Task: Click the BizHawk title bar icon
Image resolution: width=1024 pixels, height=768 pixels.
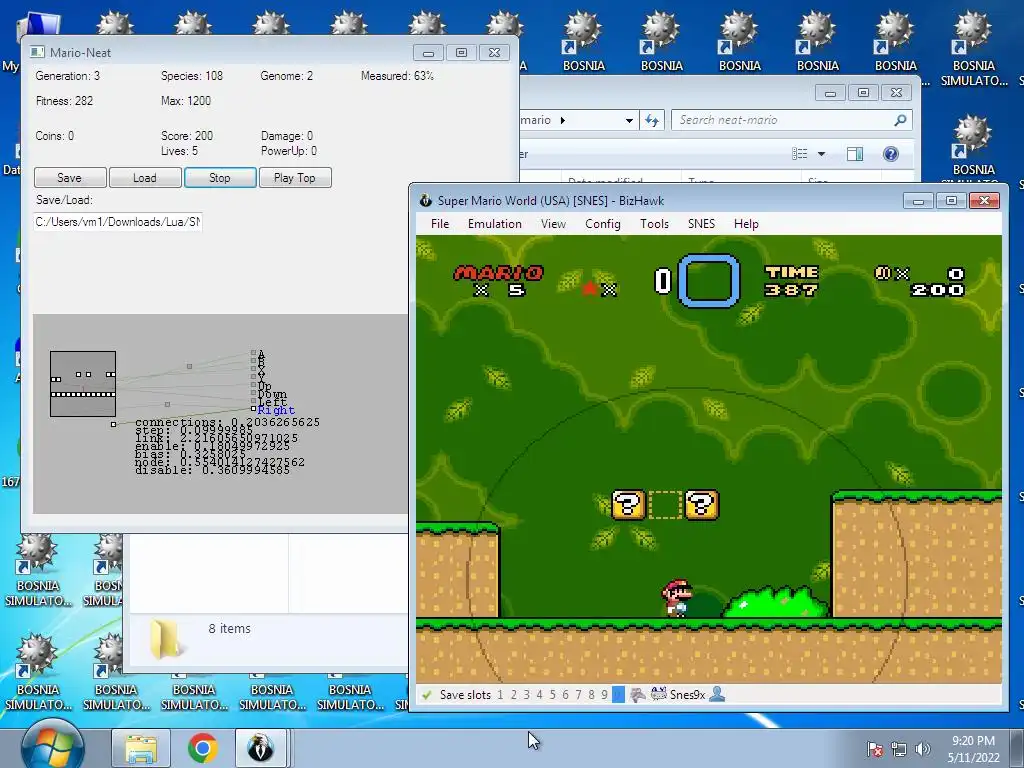Action: coord(426,200)
